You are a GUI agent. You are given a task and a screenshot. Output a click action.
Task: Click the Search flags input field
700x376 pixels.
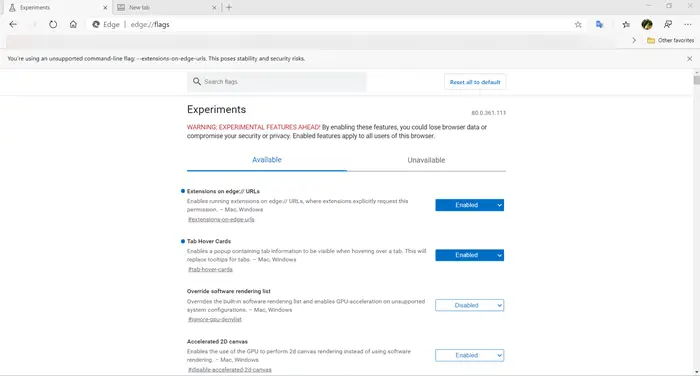(276, 82)
